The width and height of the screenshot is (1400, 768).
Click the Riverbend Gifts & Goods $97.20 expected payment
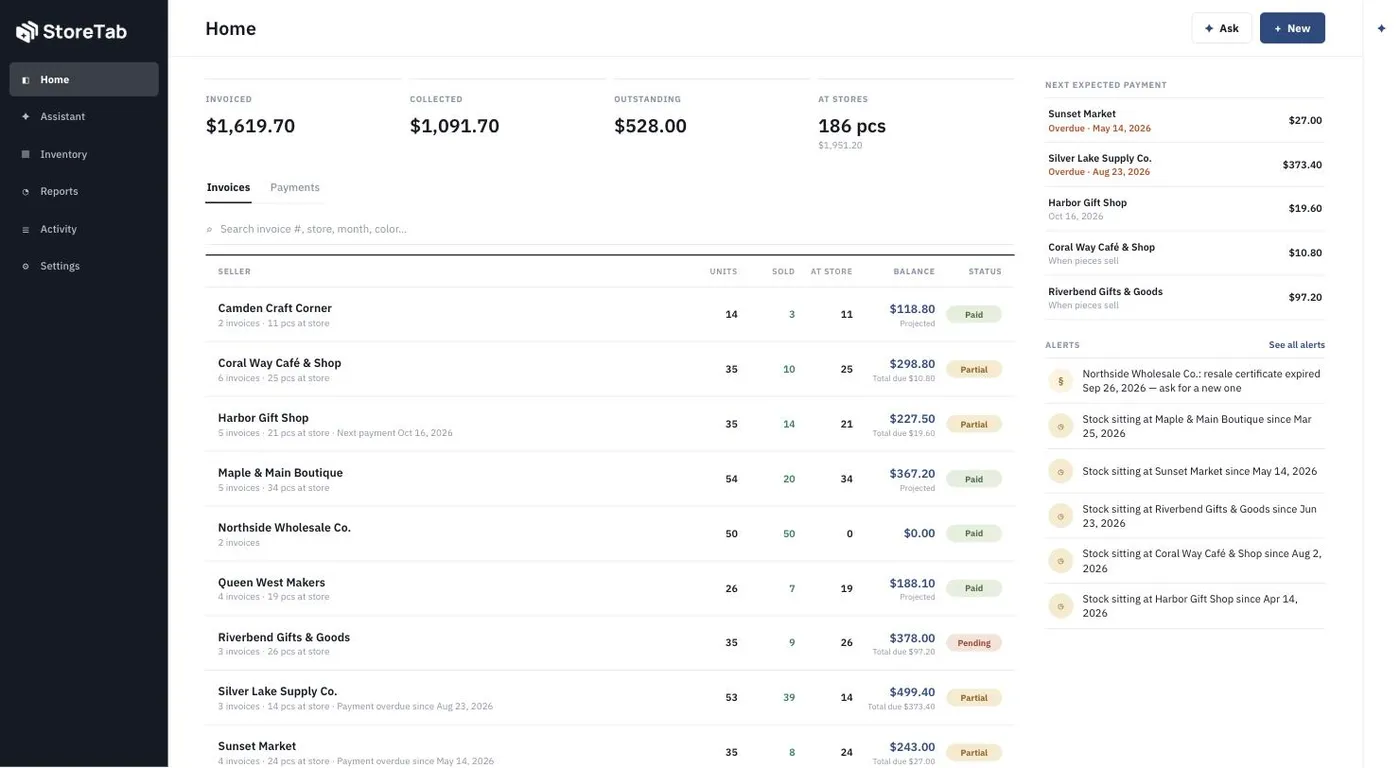(x=1185, y=298)
